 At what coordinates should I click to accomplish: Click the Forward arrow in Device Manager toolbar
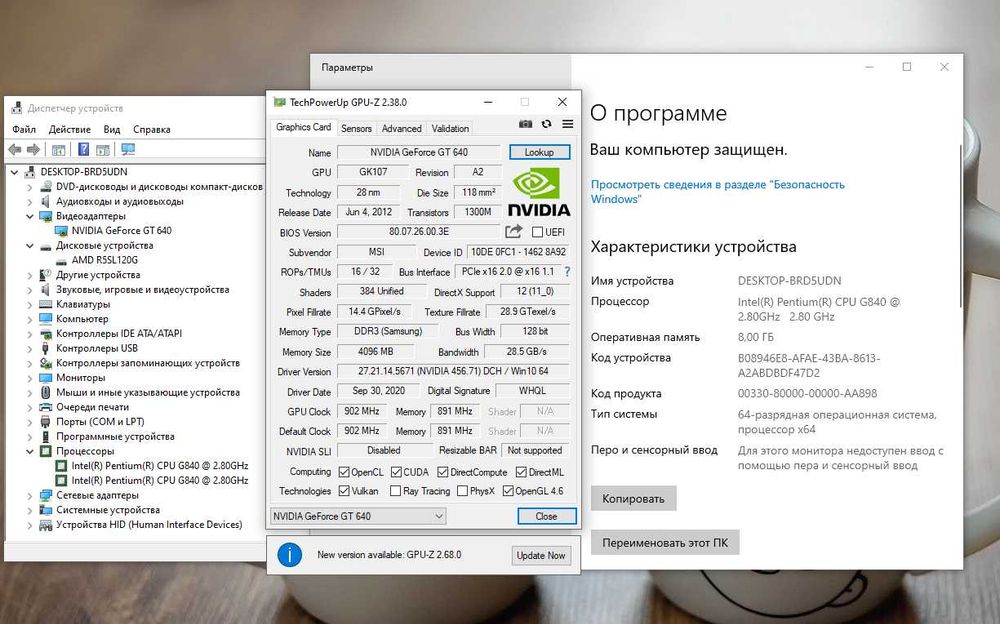click(34, 149)
